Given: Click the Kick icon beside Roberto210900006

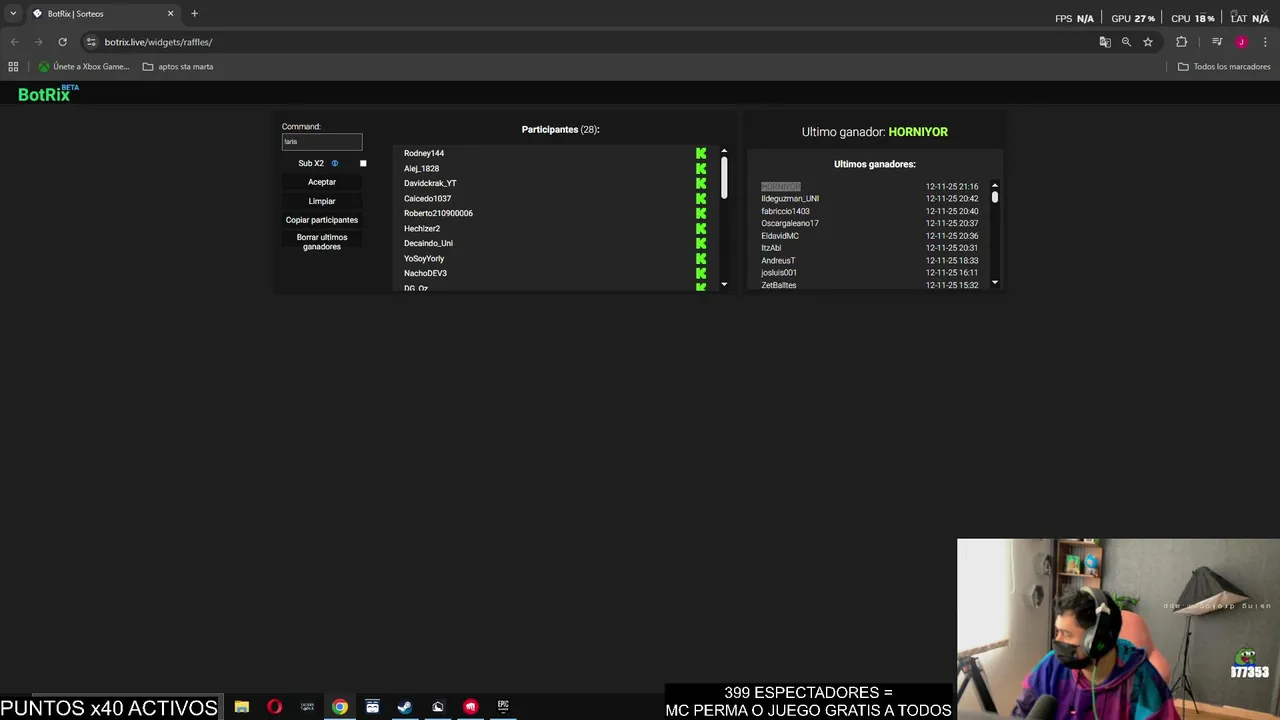Looking at the screenshot, I should 701,213.
